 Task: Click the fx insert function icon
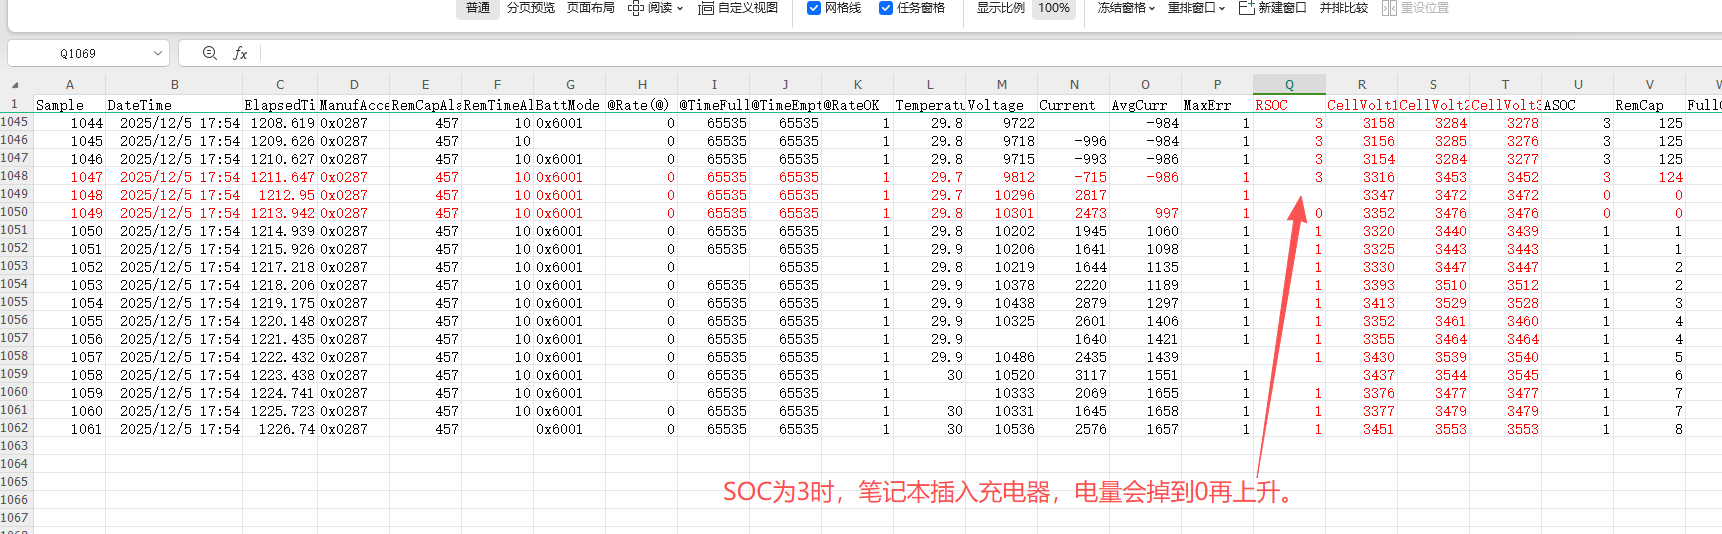click(240, 53)
